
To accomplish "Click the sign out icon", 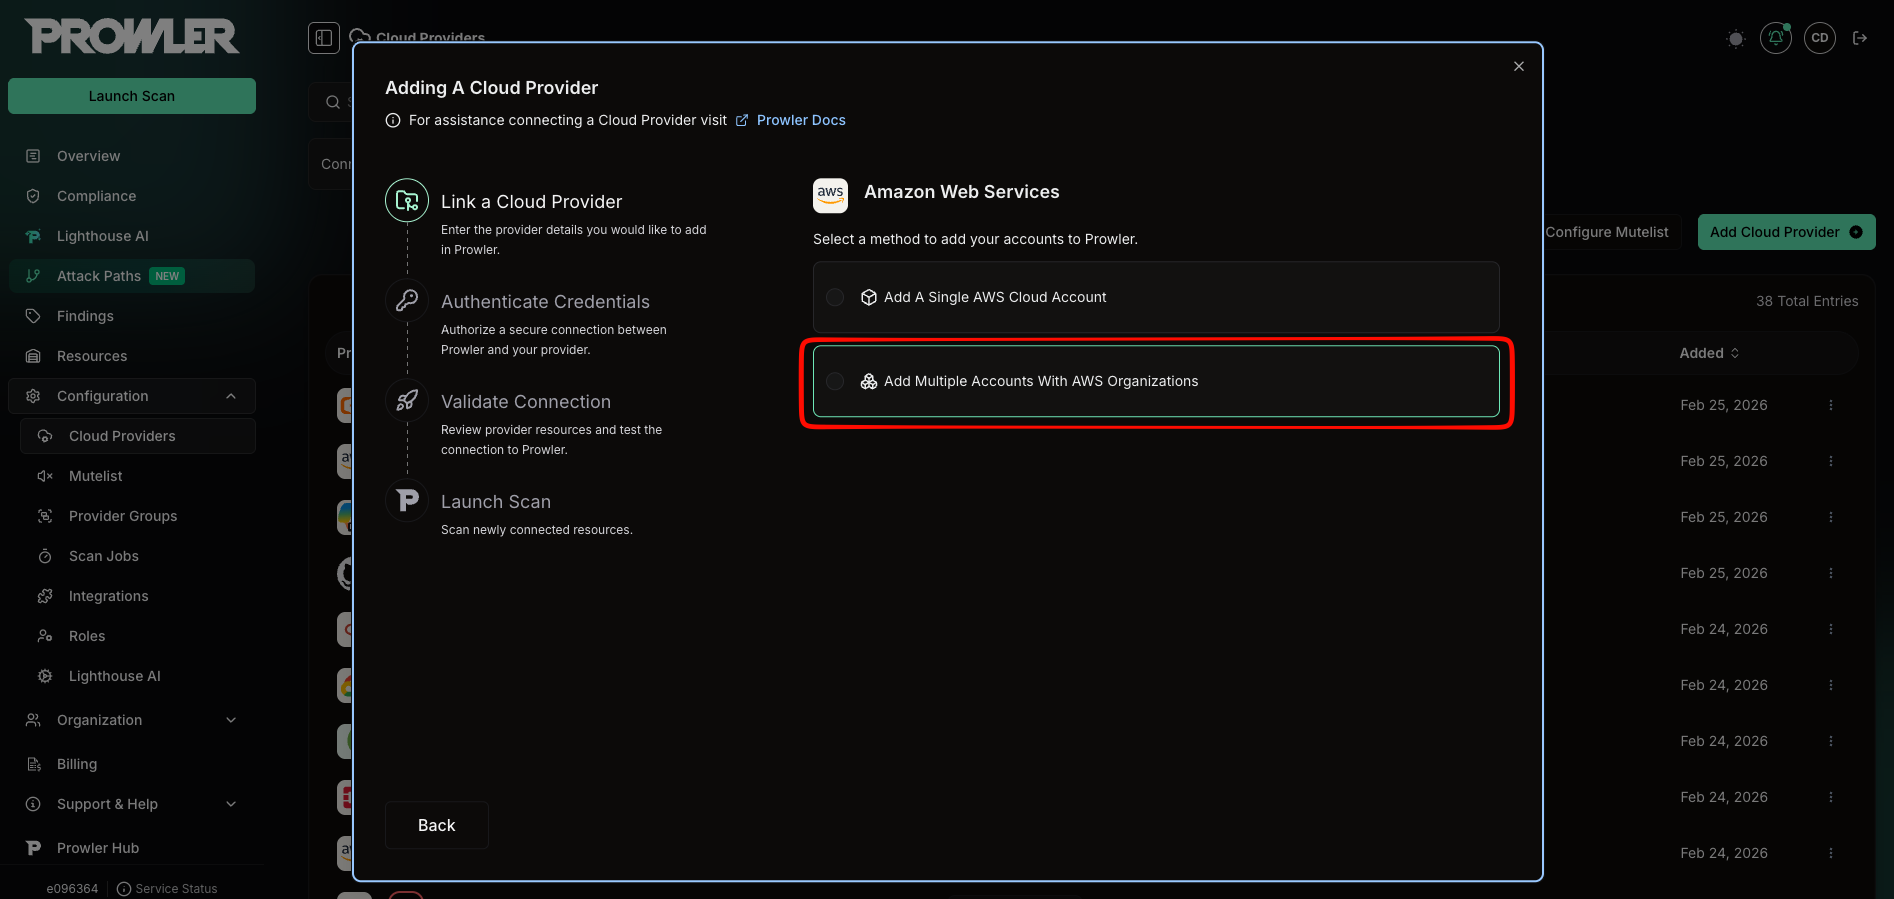I will (1859, 38).
